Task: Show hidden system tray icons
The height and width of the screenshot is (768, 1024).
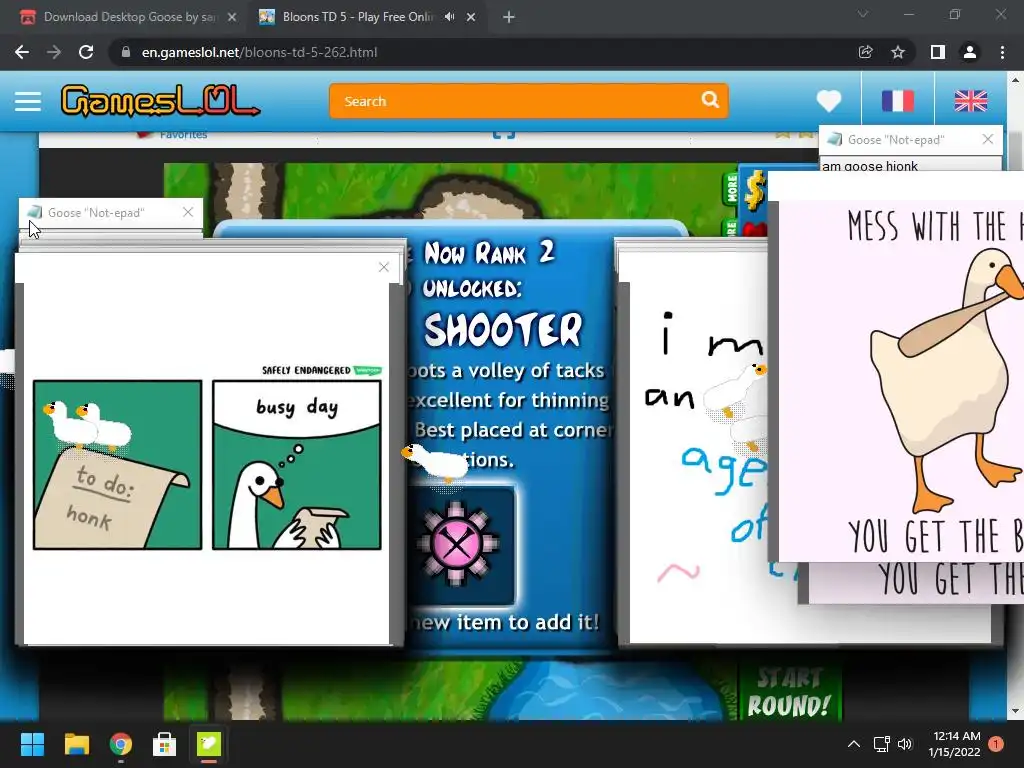Action: 854,744
